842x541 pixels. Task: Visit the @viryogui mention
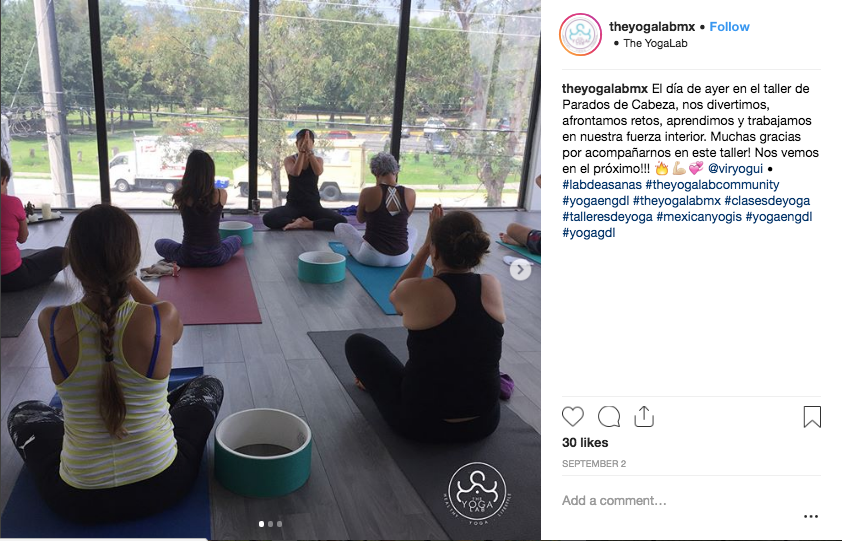(x=735, y=169)
